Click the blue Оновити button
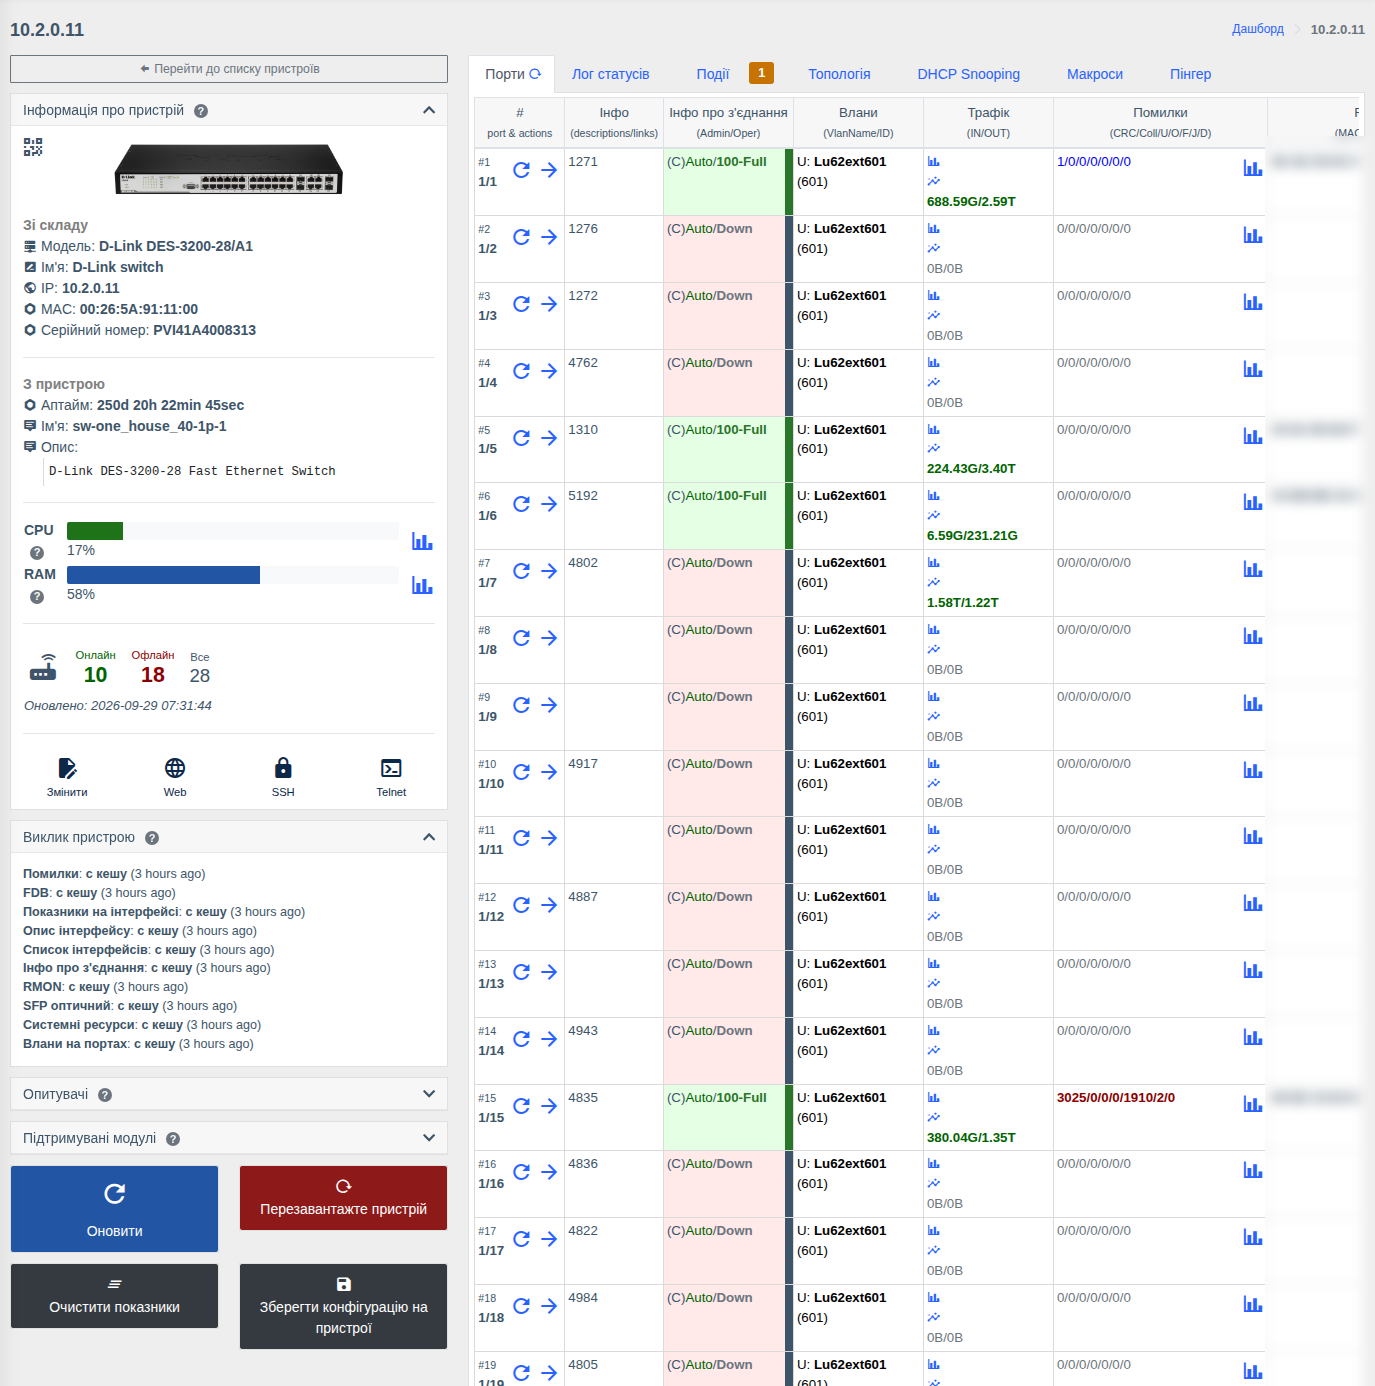This screenshot has height=1386, width=1375. (114, 1209)
